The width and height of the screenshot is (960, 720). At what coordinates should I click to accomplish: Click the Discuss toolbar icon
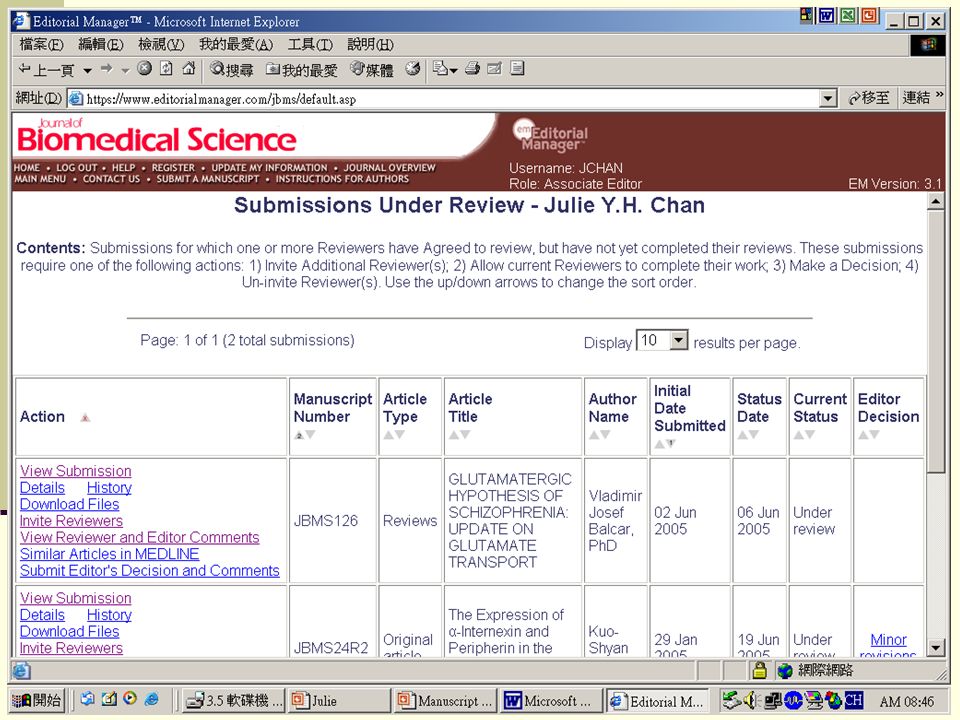point(517,69)
